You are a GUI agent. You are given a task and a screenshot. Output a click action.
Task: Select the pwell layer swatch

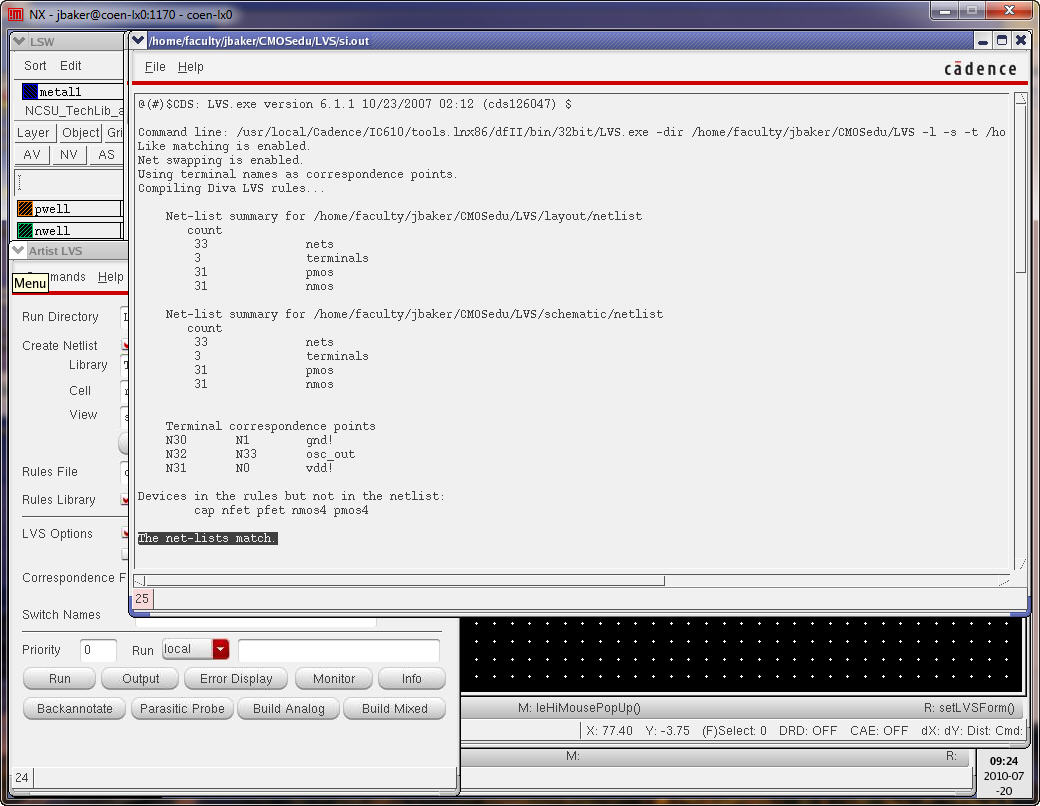[x=26, y=209]
